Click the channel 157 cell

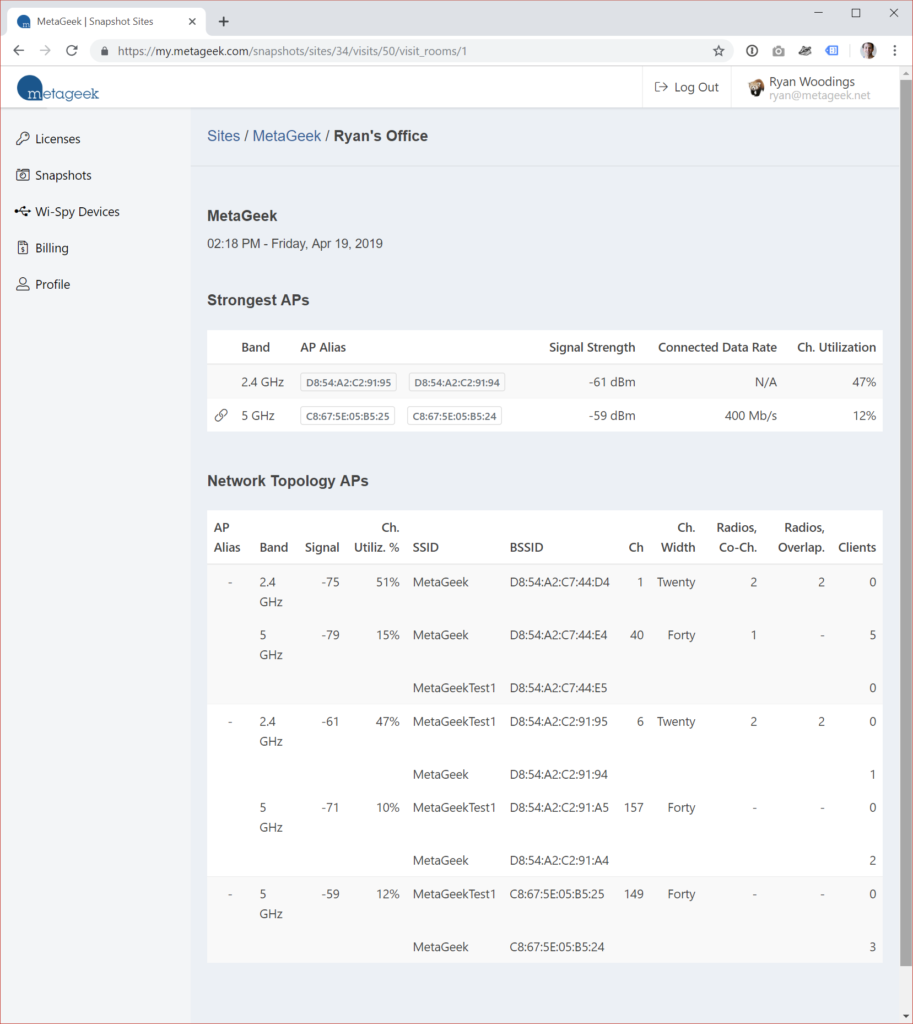[x=633, y=808]
